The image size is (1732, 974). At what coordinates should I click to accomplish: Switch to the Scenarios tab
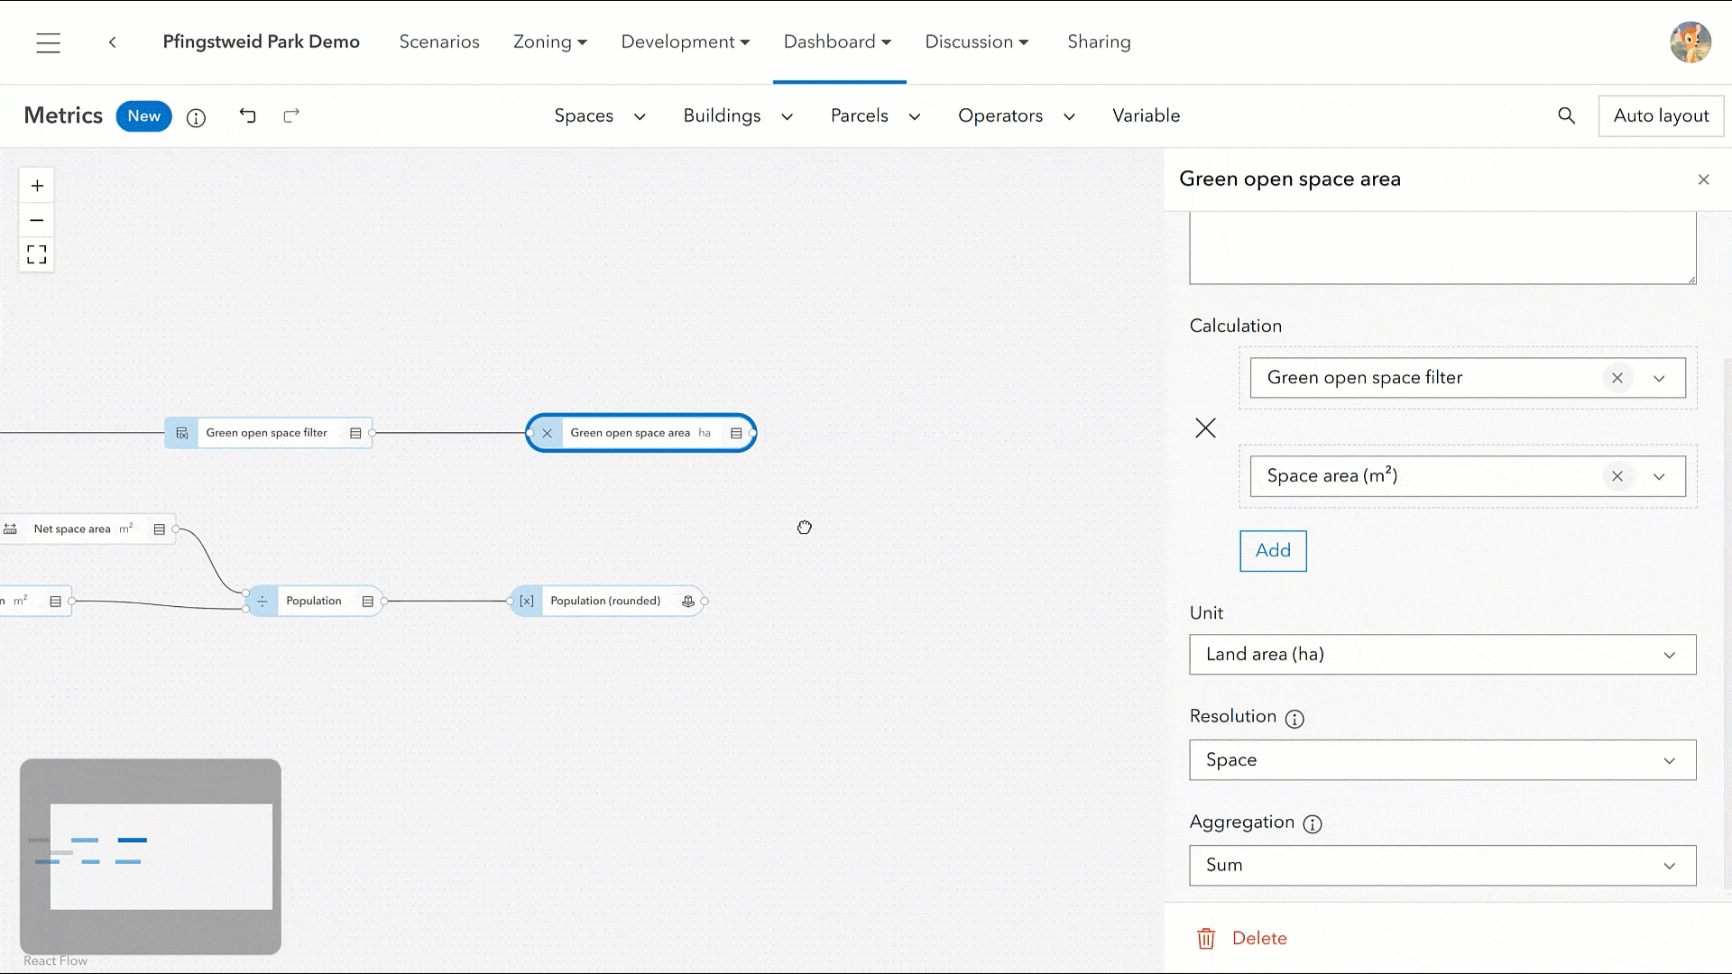439,42
